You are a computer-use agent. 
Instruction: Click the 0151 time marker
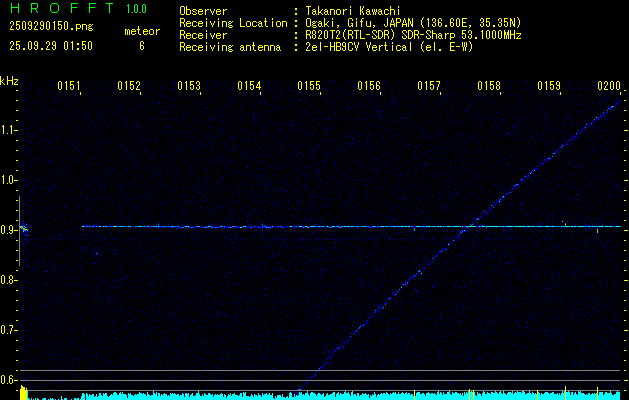[69, 87]
